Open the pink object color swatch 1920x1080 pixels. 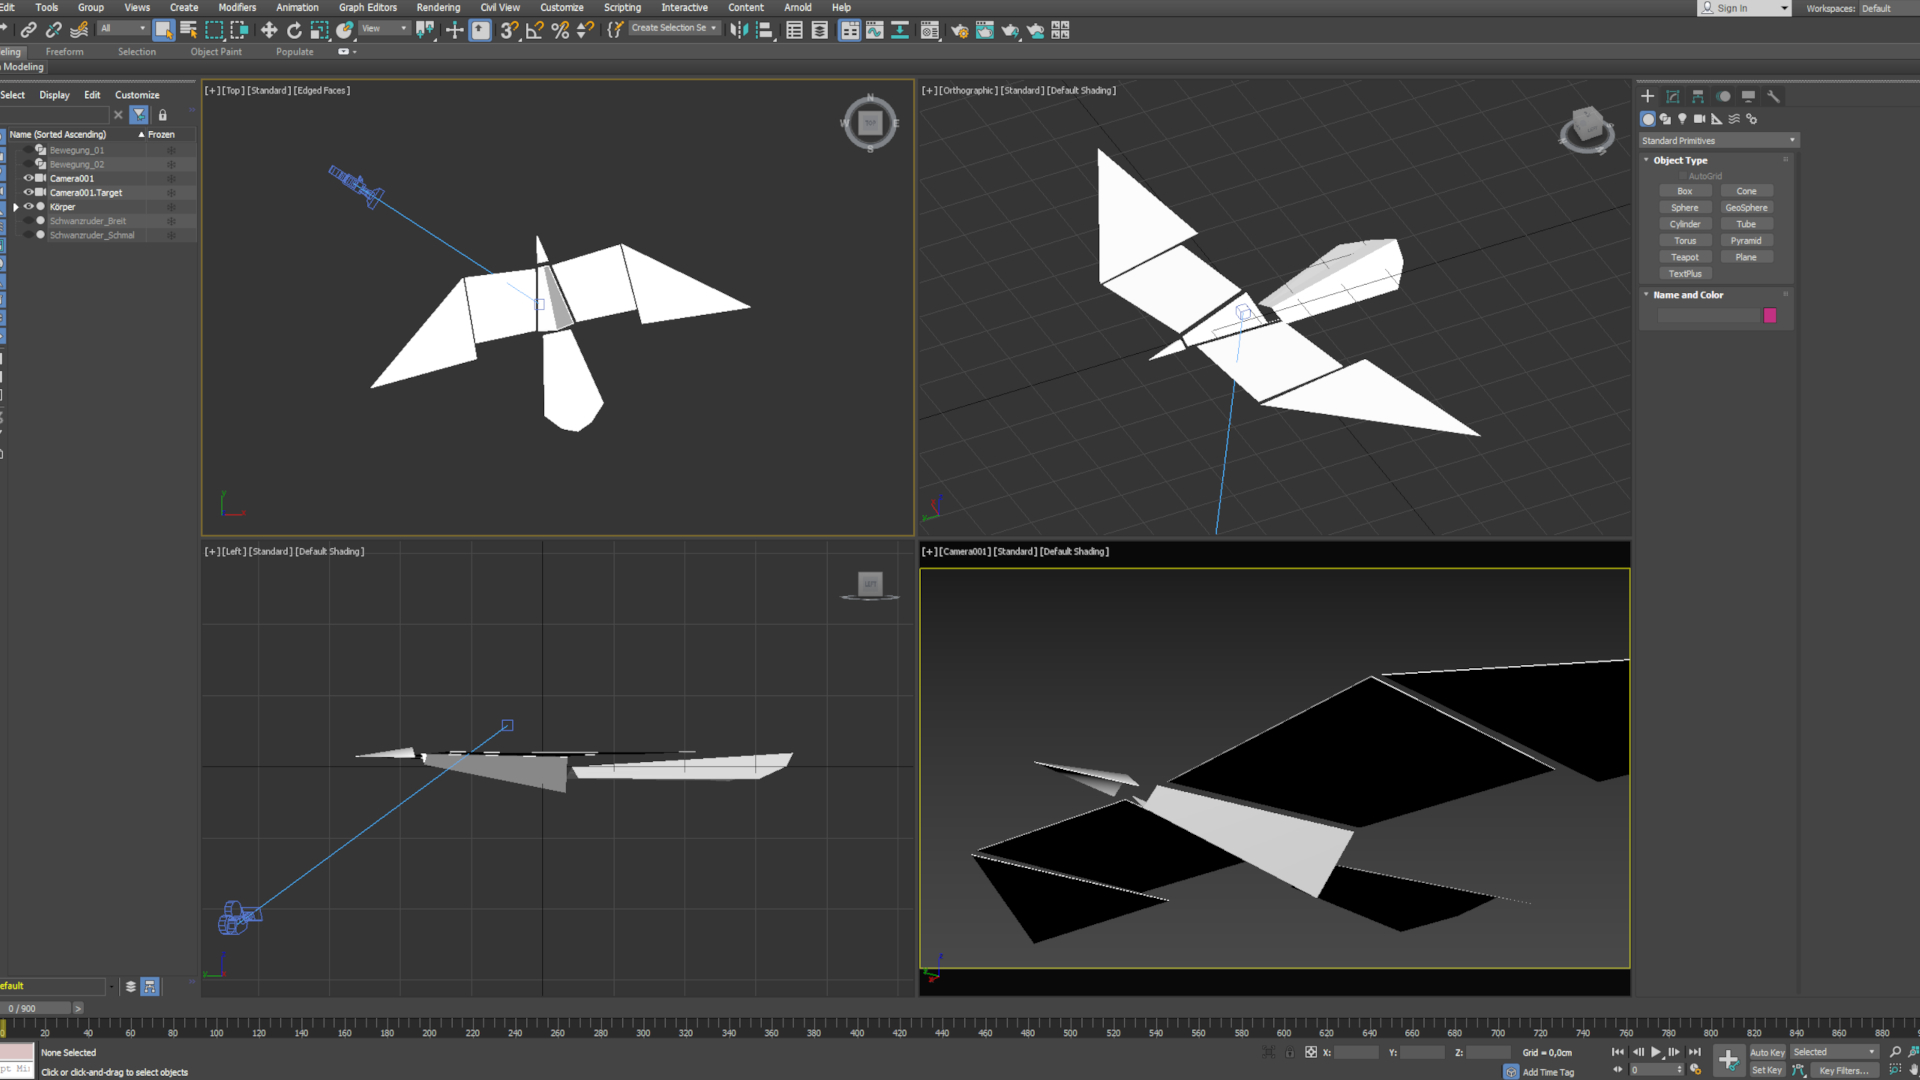pos(1770,315)
